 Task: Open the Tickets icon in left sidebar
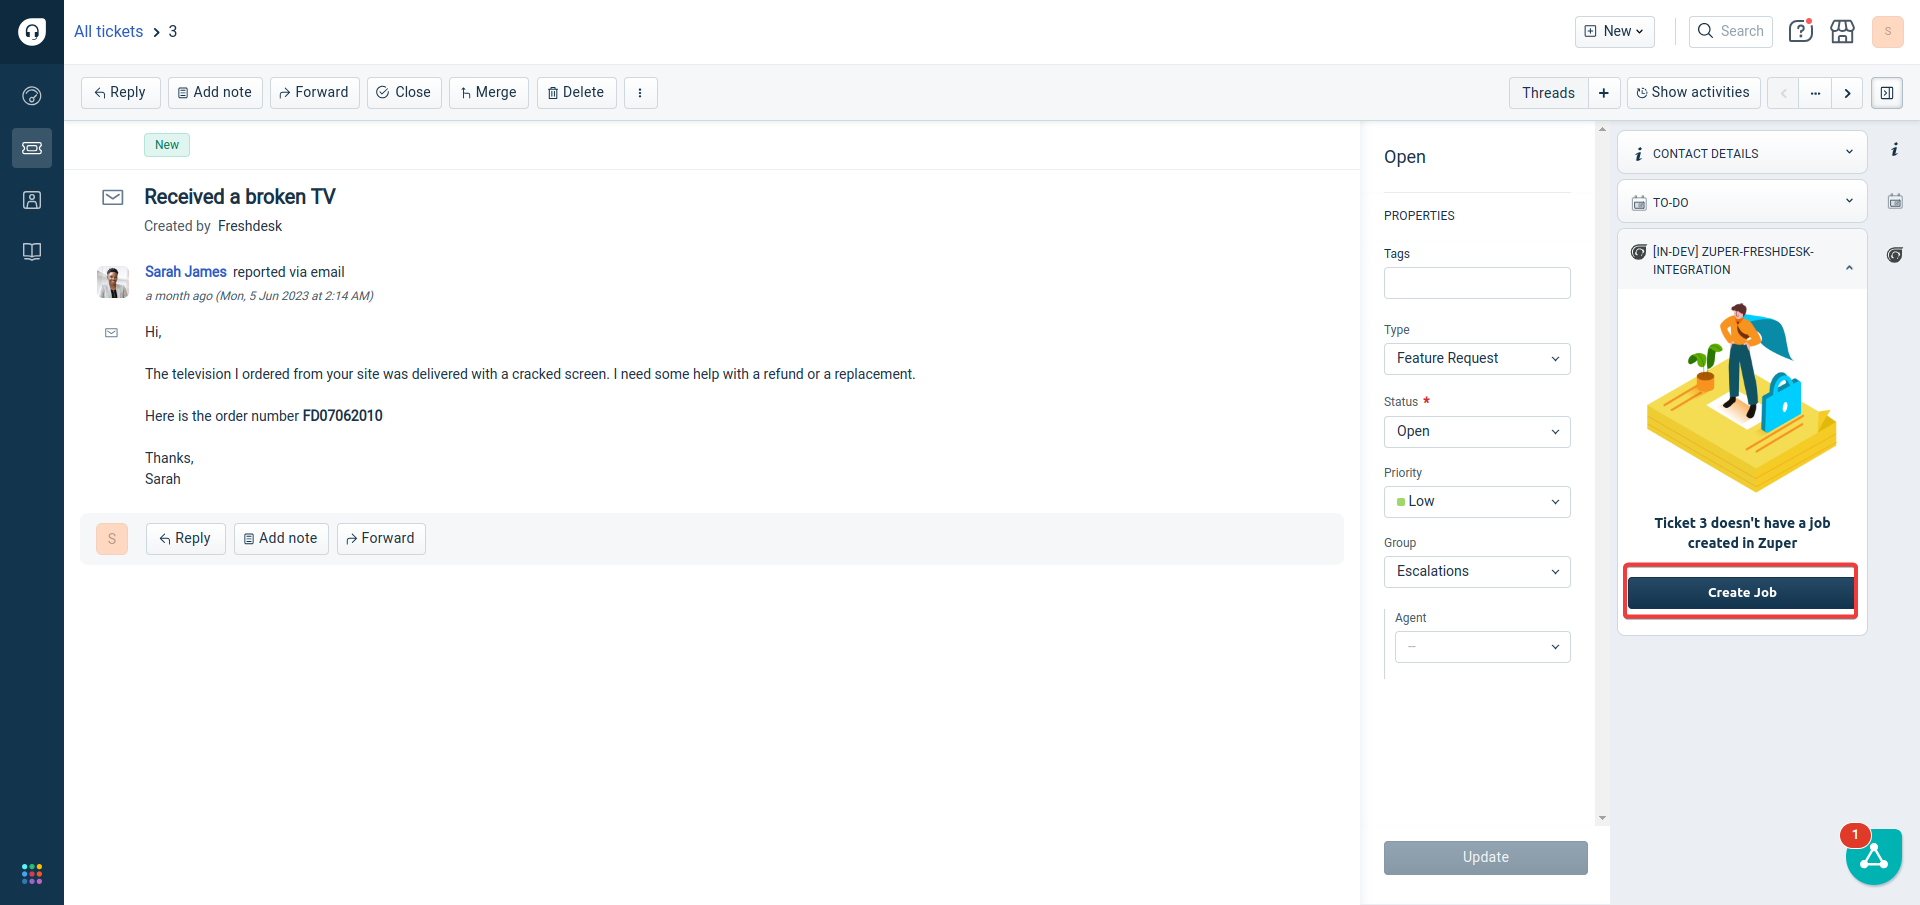coord(32,148)
